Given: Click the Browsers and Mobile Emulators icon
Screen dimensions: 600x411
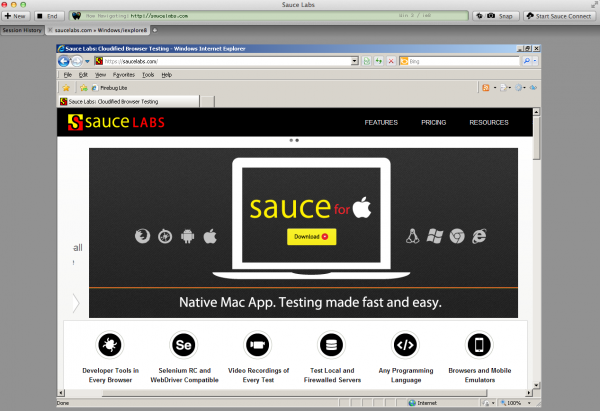Looking at the screenshot, I should pyautogui.click(x=479, y=345).
